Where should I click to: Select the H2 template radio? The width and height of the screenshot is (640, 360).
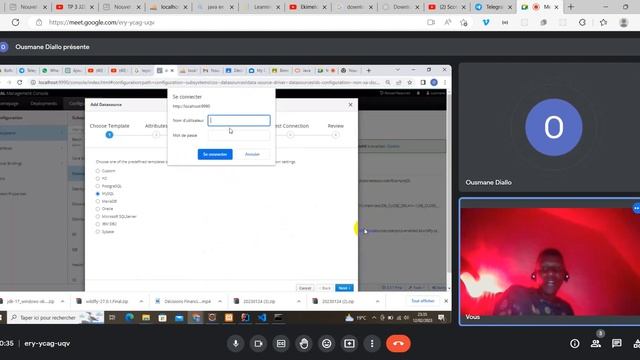pos(98,178)
